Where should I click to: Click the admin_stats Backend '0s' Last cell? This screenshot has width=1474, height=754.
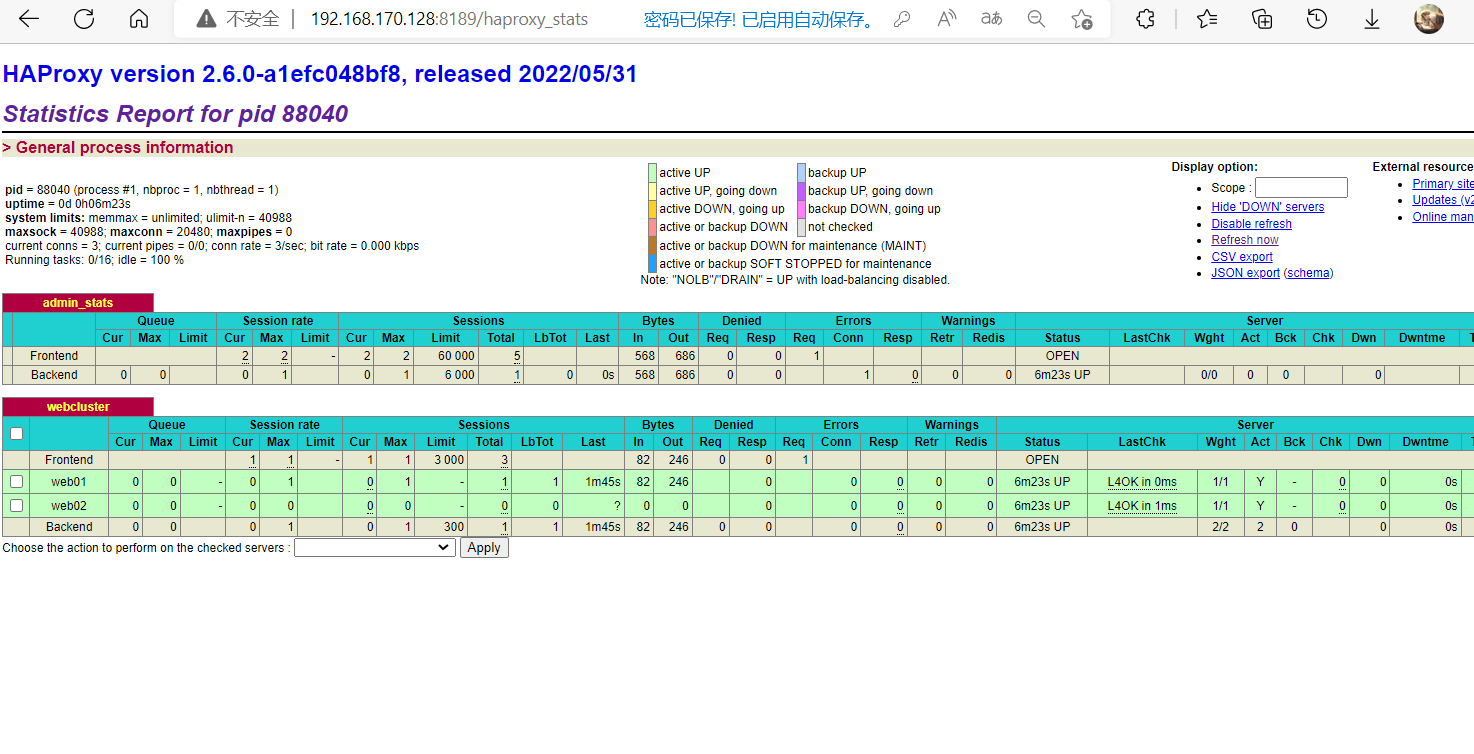(x=598, y=375)
